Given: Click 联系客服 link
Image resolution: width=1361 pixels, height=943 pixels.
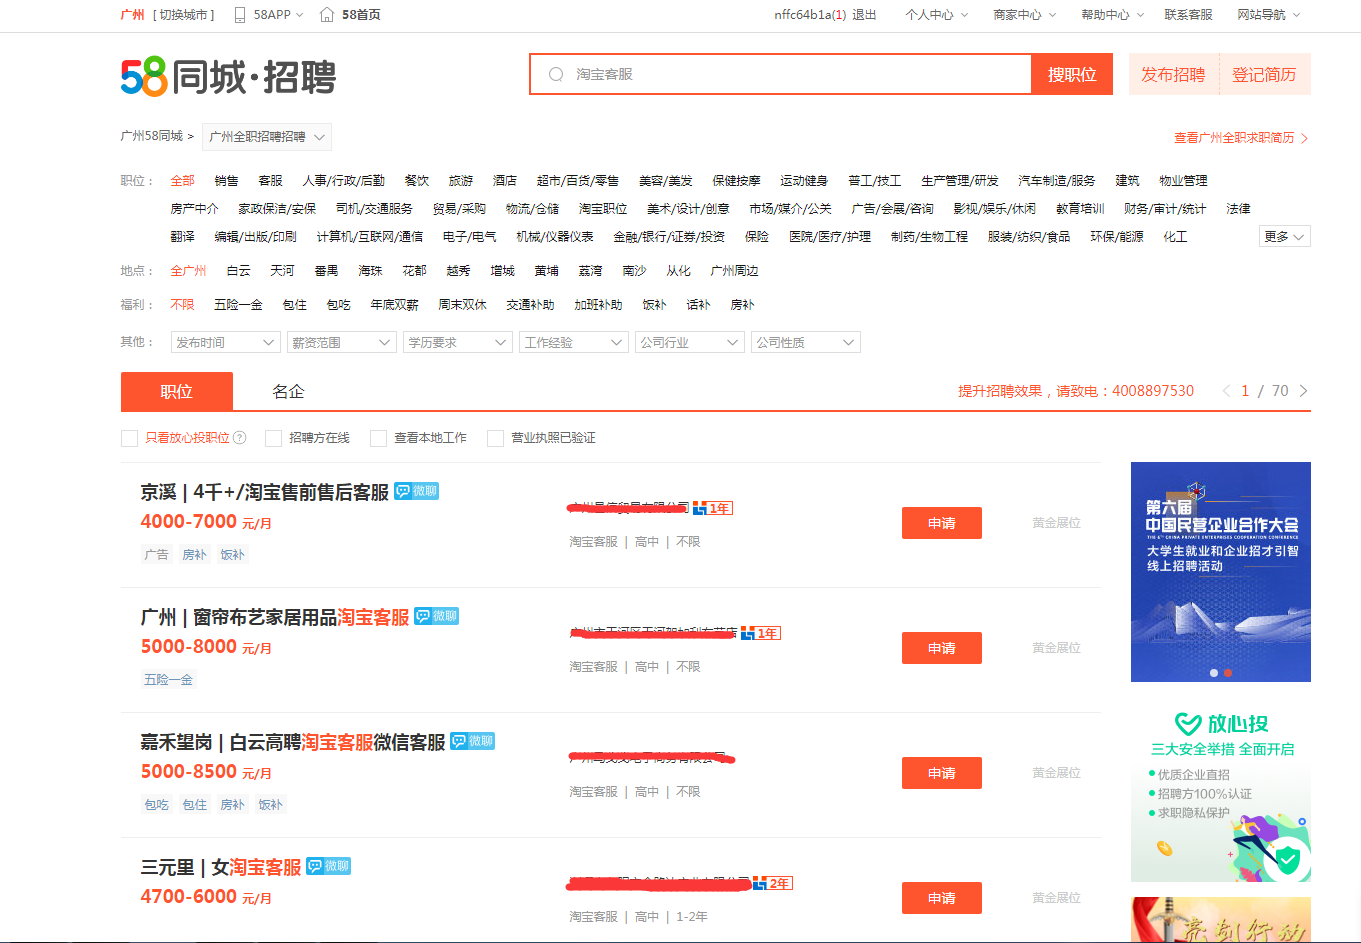Looking at the screenshot, I should [1189, 15].
